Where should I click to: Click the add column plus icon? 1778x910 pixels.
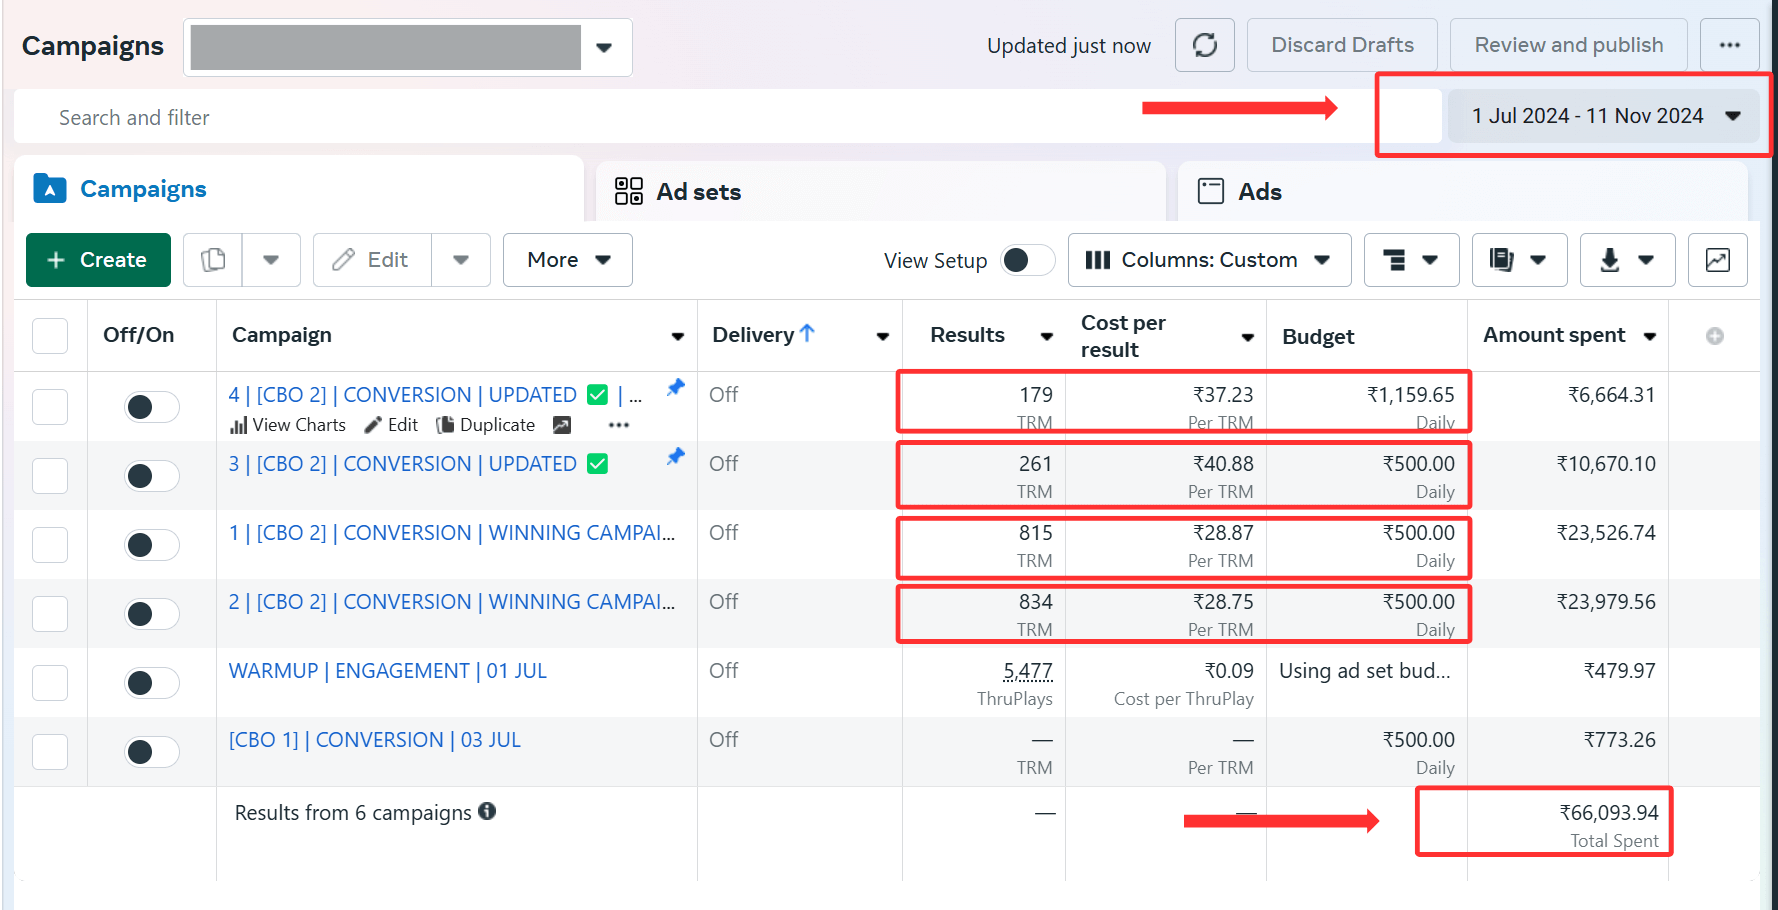[x=1714, y=336]
